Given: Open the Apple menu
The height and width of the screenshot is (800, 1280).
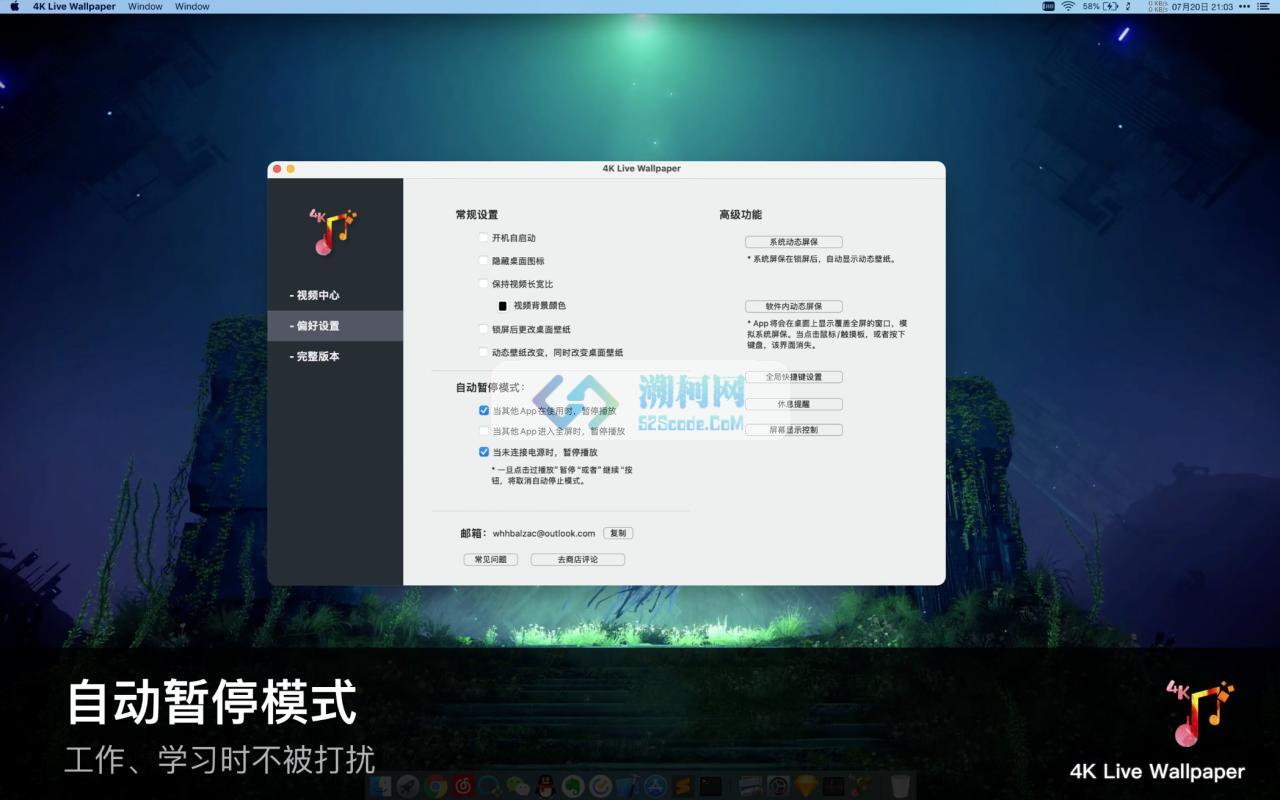Looking at the screenshot, I should tap(14, 6).
